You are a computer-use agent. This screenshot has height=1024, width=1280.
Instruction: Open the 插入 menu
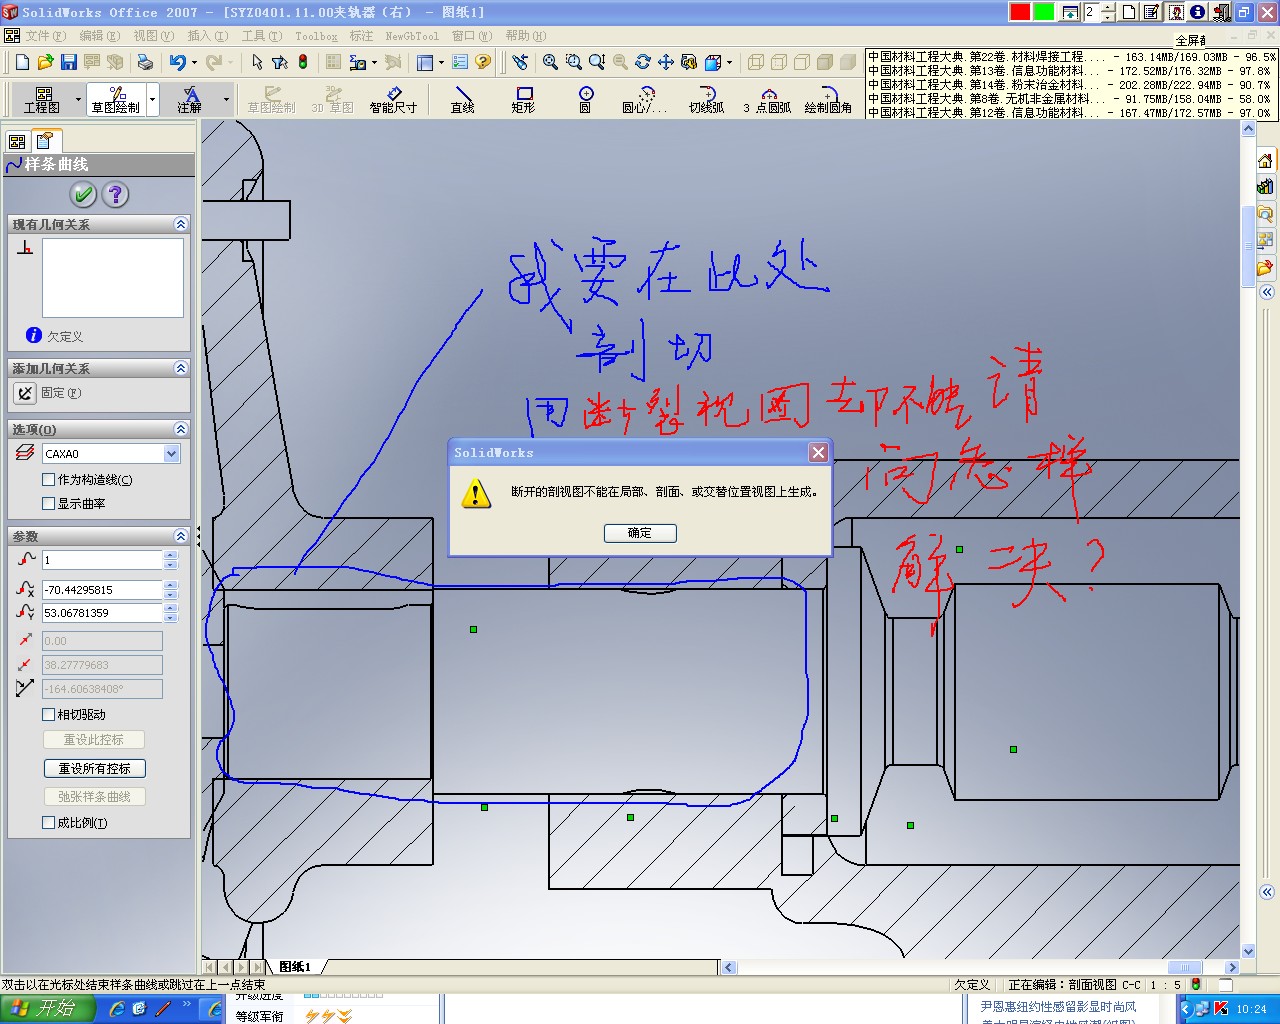coord(207,36)
